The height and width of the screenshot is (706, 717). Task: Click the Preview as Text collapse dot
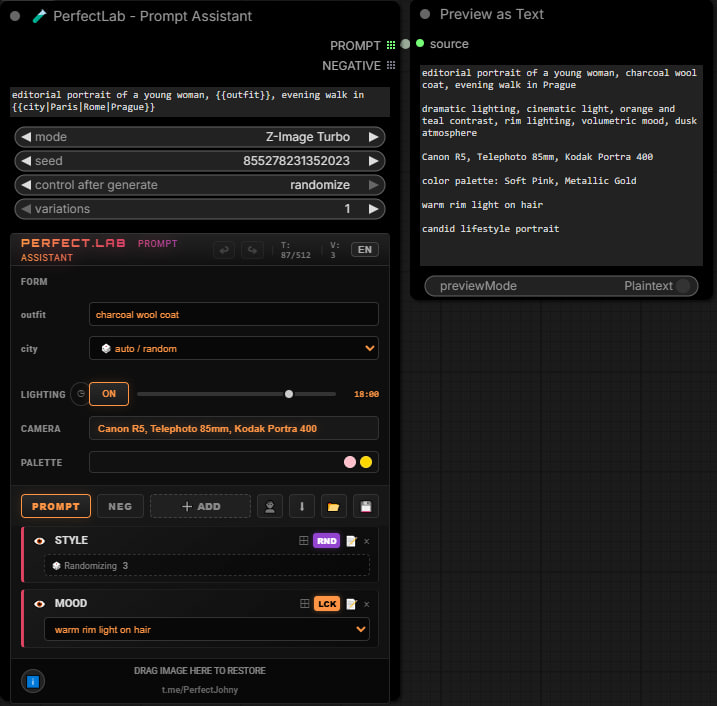(425, 14)
